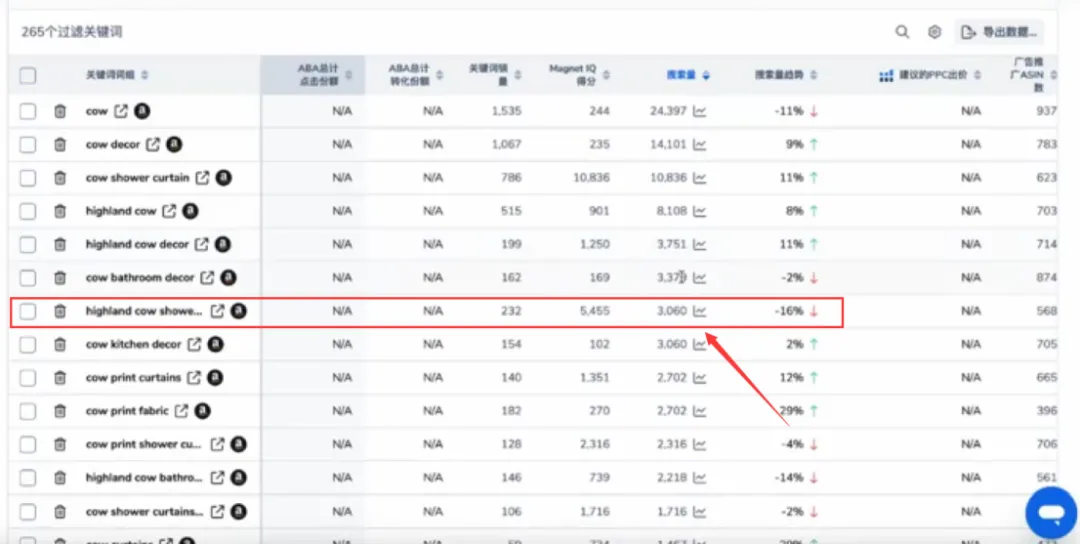
Task: Click the trend value 29%
Action: pos(791,411)
